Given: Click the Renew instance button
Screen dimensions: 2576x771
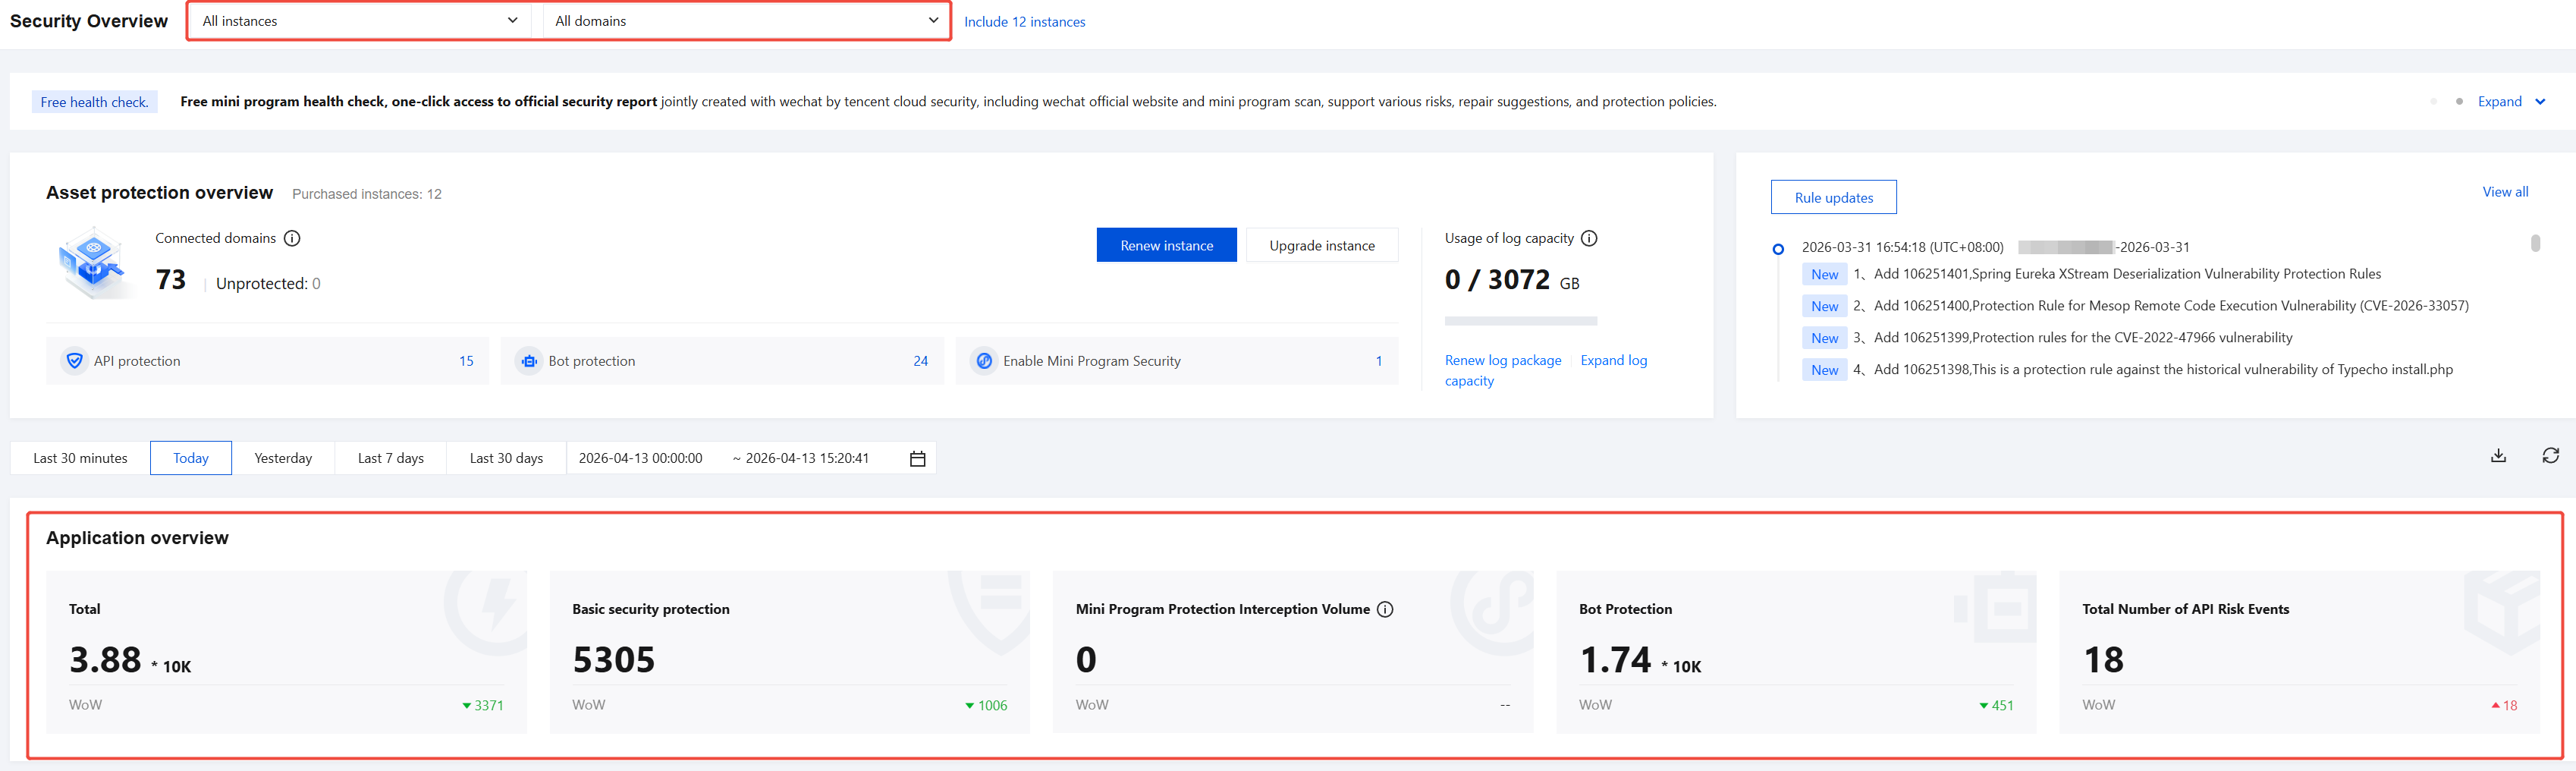Looking at the screenshot, I should [1166, 246].
